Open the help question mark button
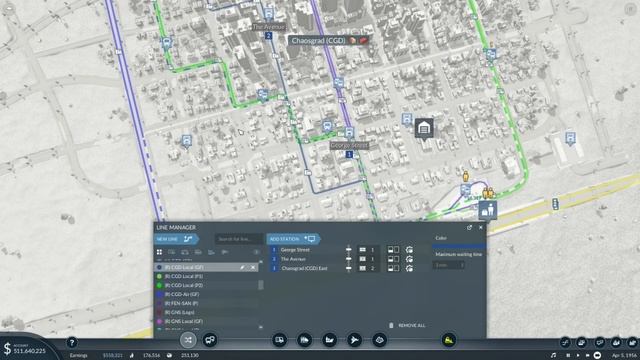This screenshot has height=360, width=640. pos(72,342)
